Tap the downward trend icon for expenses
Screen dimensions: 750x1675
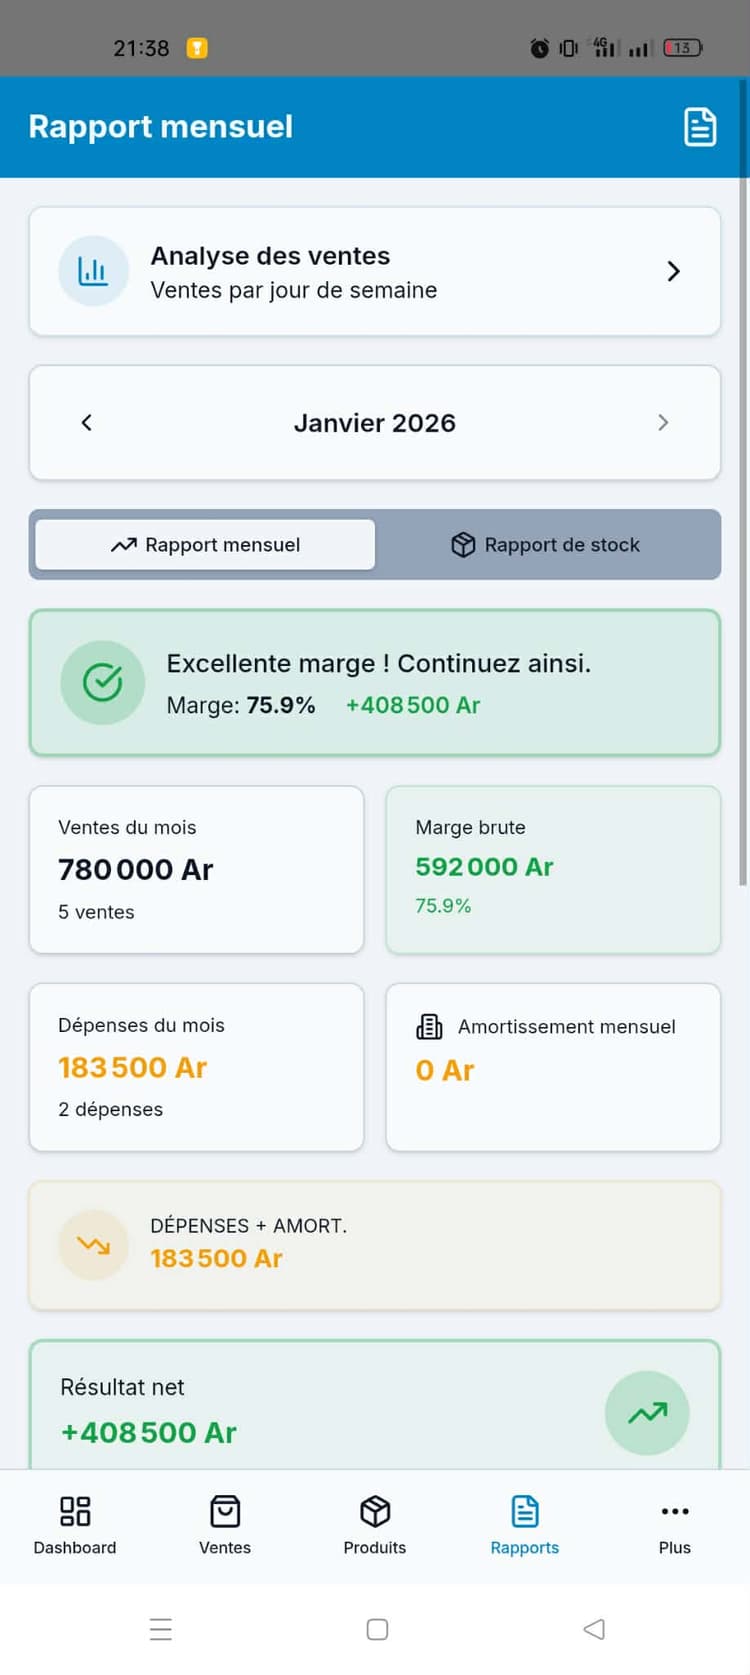pos(94,1245)
